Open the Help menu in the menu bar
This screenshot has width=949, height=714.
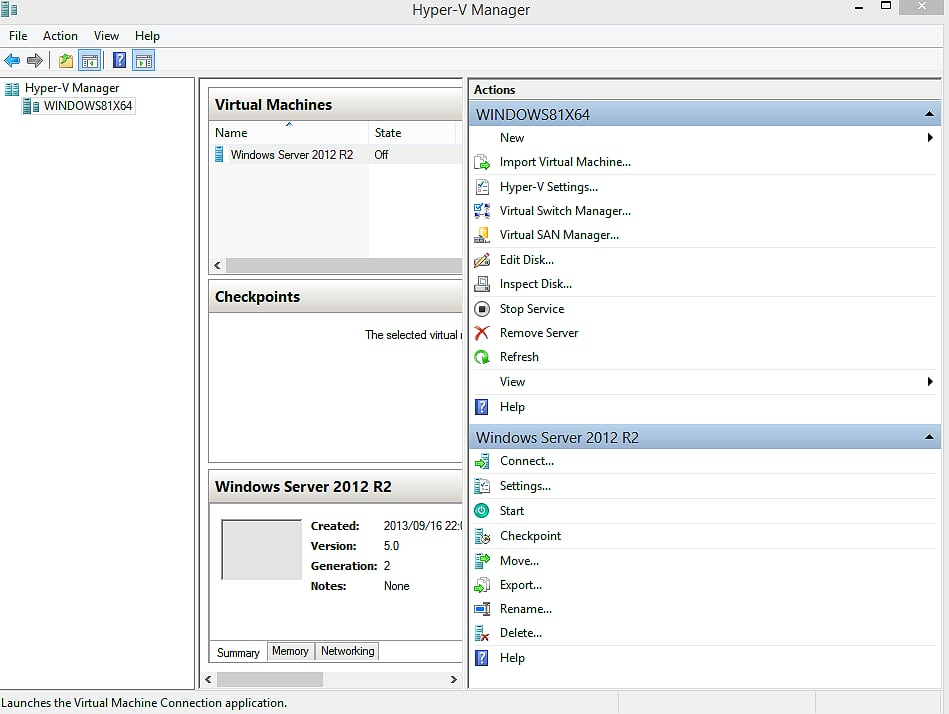(x=147, y=36)
